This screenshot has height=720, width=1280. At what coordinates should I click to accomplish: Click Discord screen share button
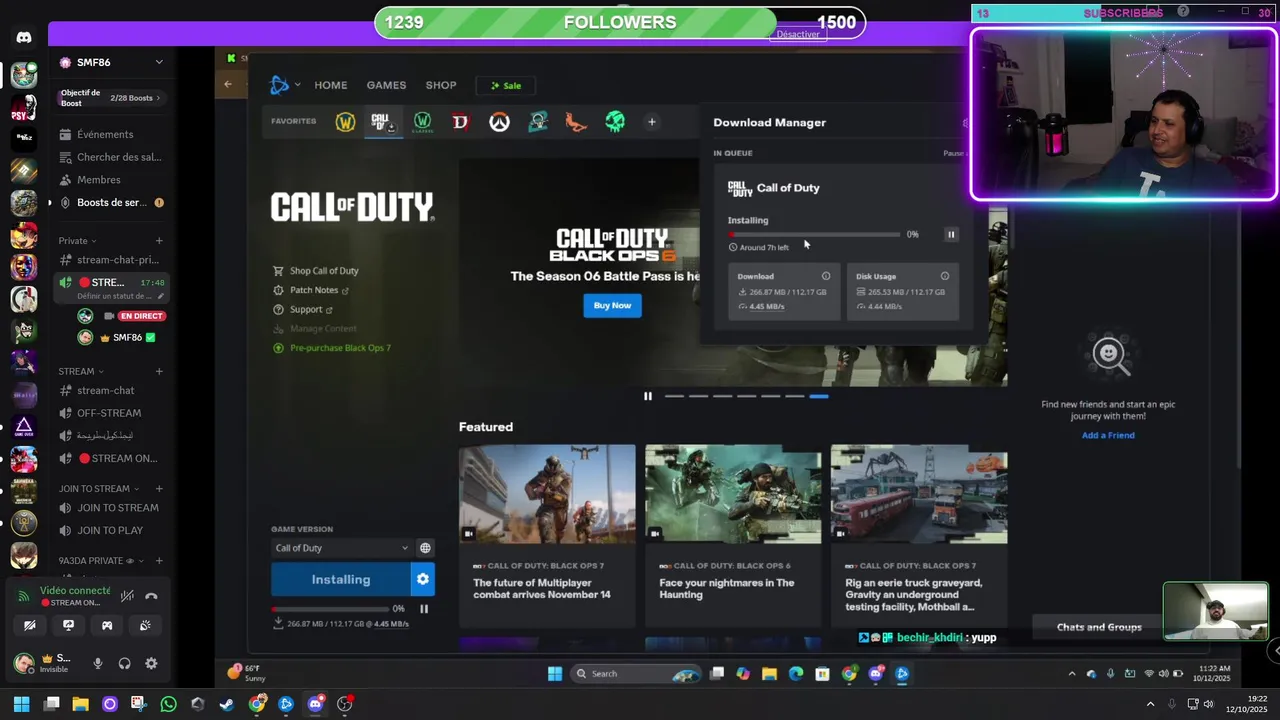[x=68, y=625]
